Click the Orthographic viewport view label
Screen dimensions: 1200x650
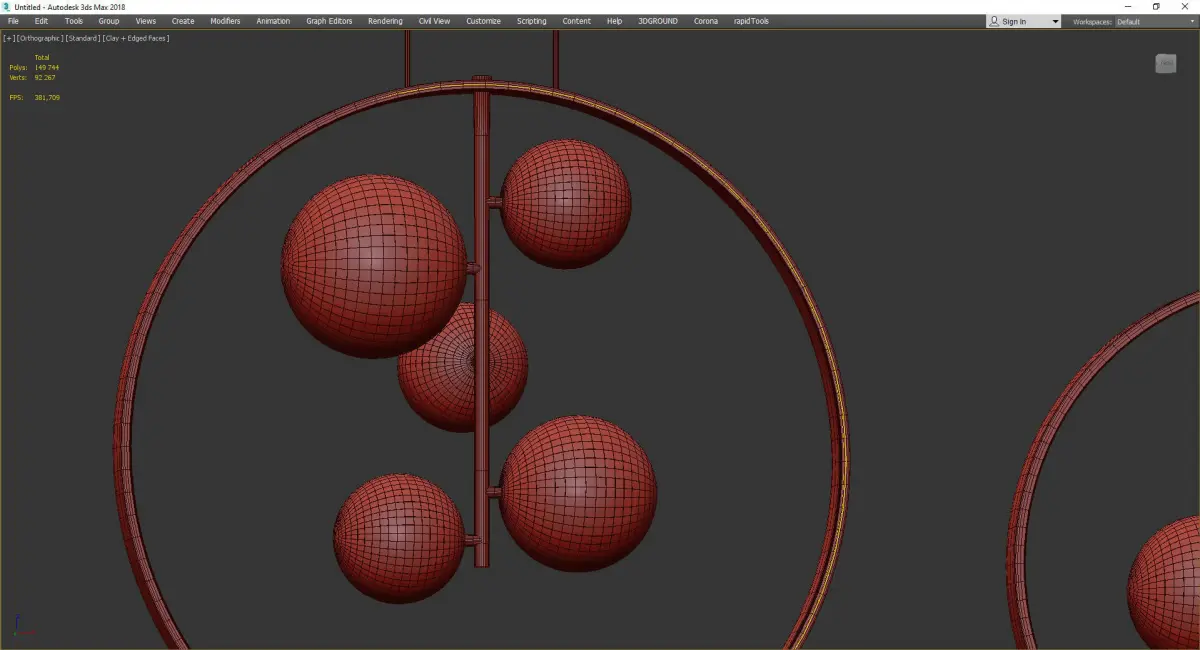pyautogui.click(x=40, y=38)
